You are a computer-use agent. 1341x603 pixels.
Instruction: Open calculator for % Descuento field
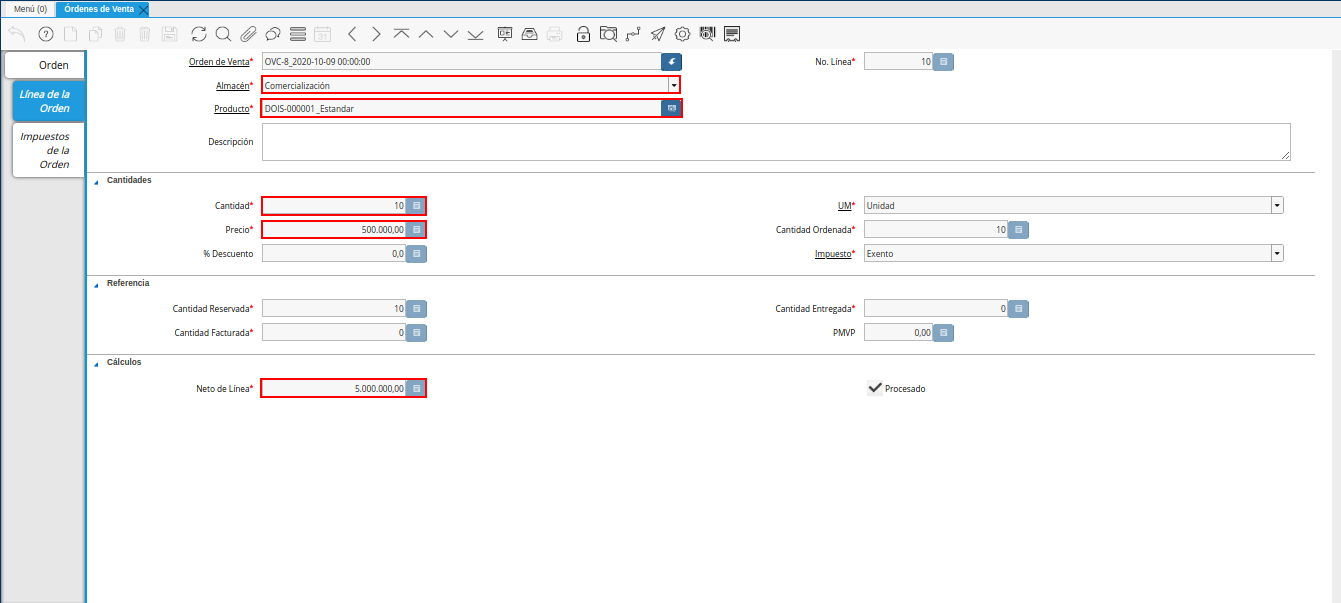416,254
